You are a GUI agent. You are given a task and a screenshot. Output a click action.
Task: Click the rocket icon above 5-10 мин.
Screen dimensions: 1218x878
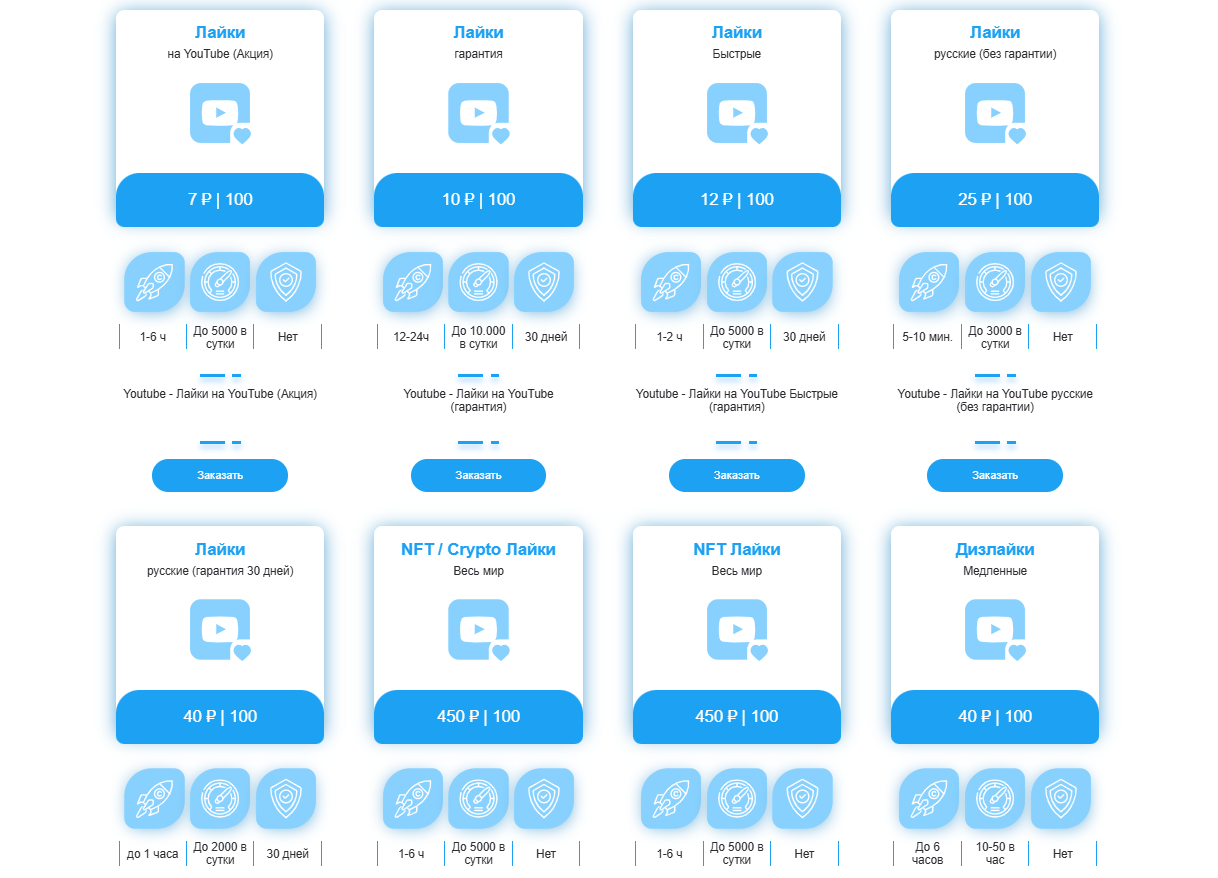coord(928,282)
